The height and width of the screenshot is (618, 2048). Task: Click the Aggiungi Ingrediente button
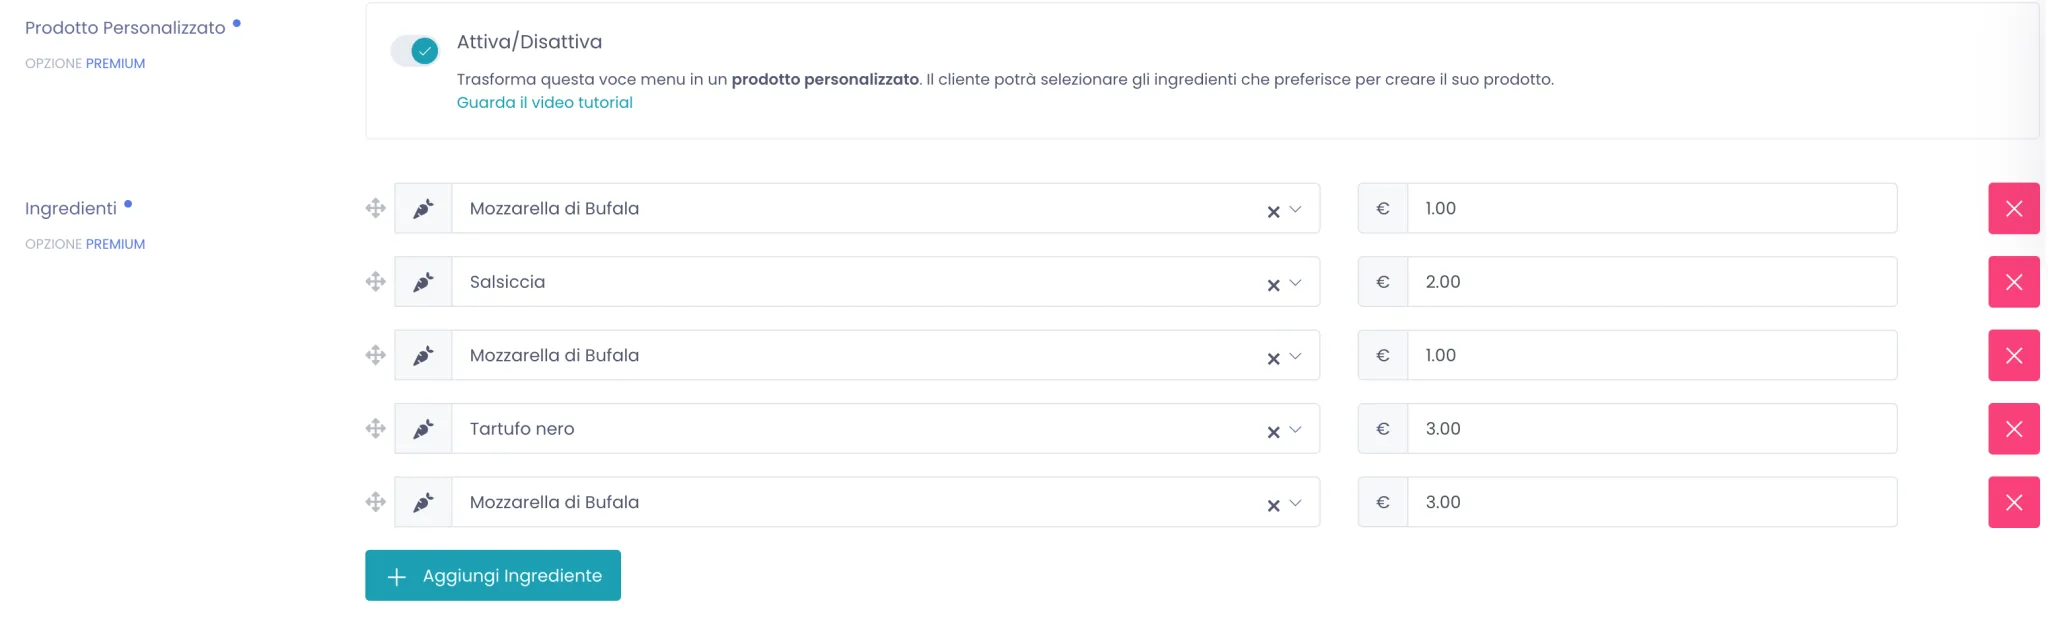(493, 576)
